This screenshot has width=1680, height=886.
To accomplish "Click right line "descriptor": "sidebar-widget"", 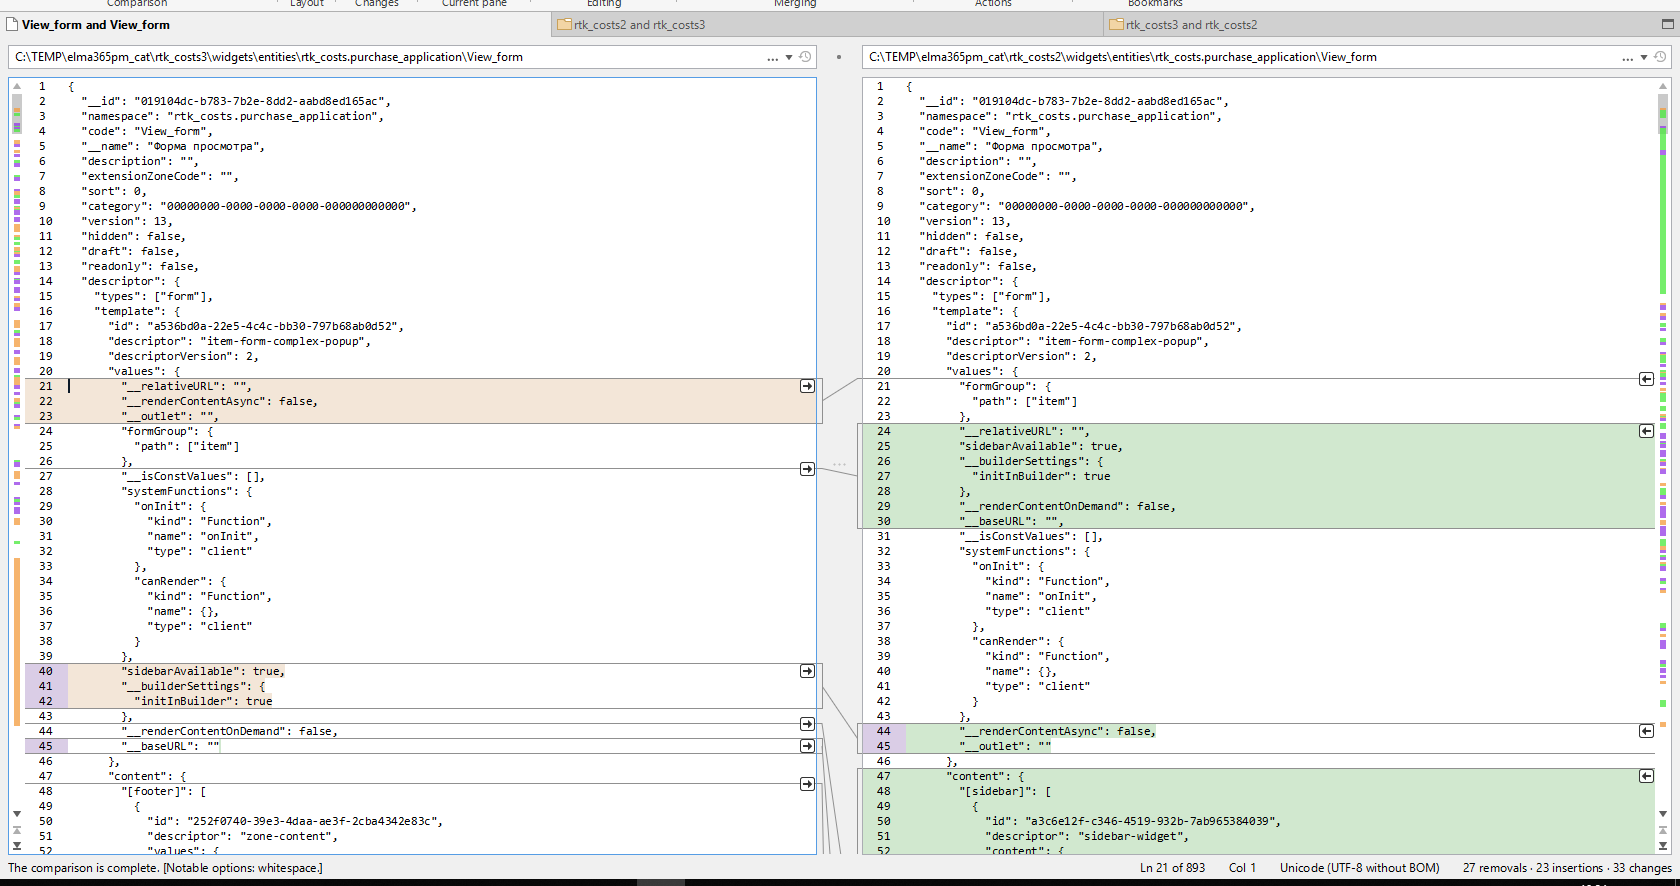I will [1087, 836].
